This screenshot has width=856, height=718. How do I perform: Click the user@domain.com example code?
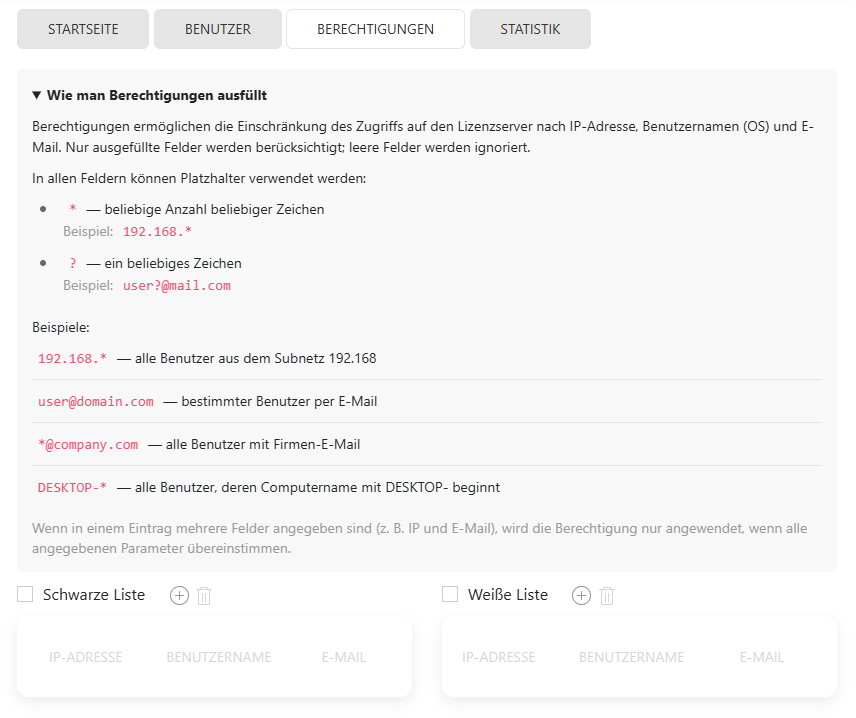(96, 401)
